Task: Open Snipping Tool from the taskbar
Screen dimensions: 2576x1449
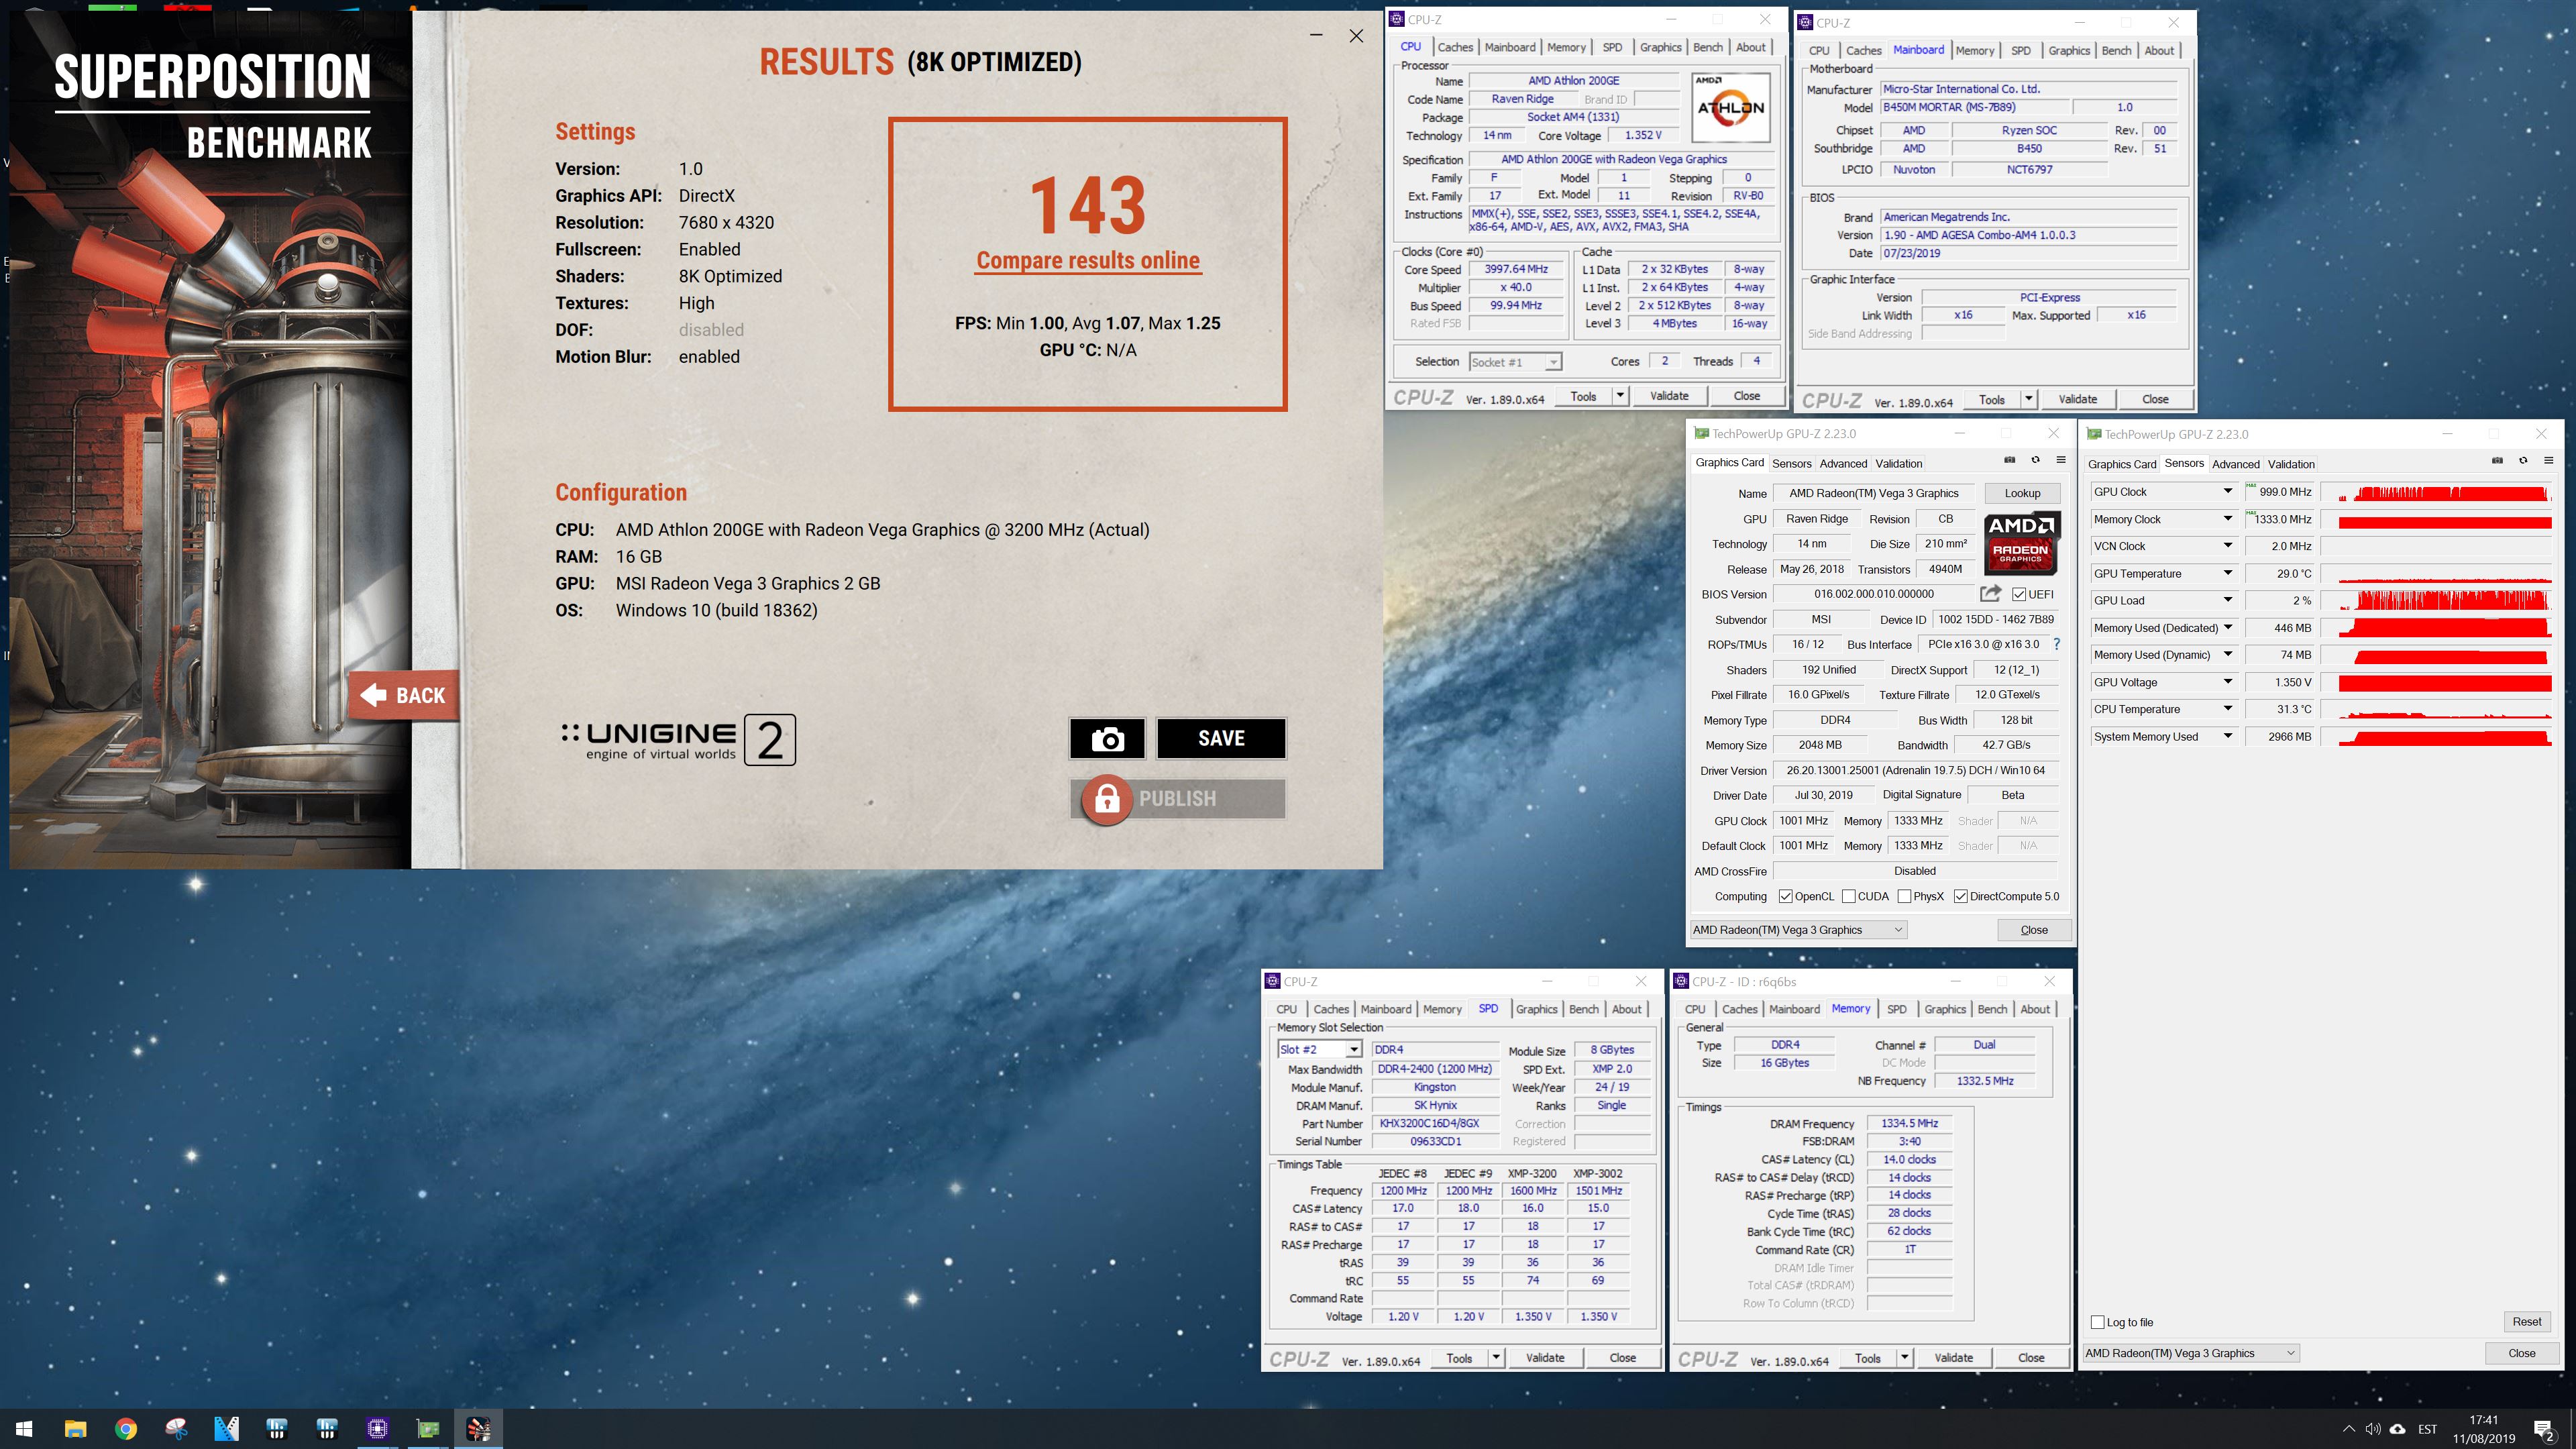Action: coord(176,1429)
